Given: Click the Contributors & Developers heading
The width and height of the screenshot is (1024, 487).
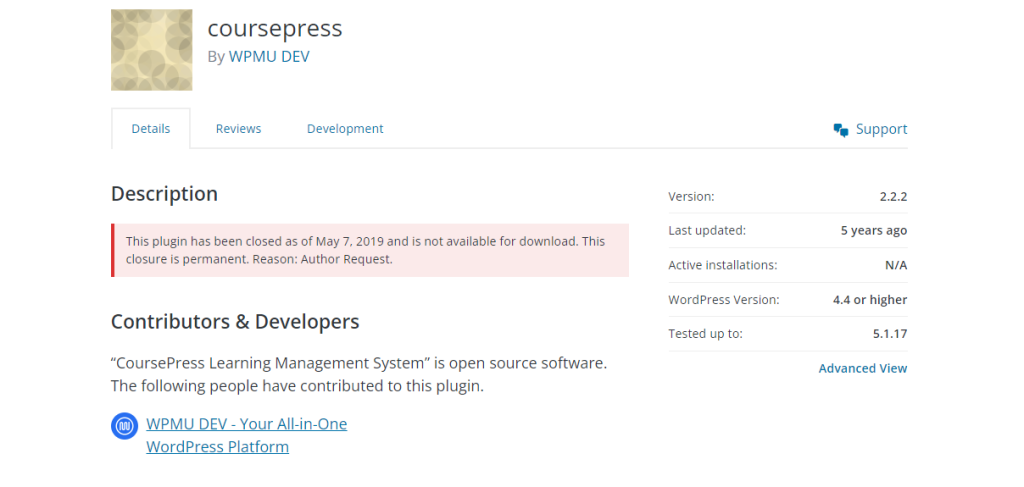Looking at the screenshot, I should [x=235, y=322].
